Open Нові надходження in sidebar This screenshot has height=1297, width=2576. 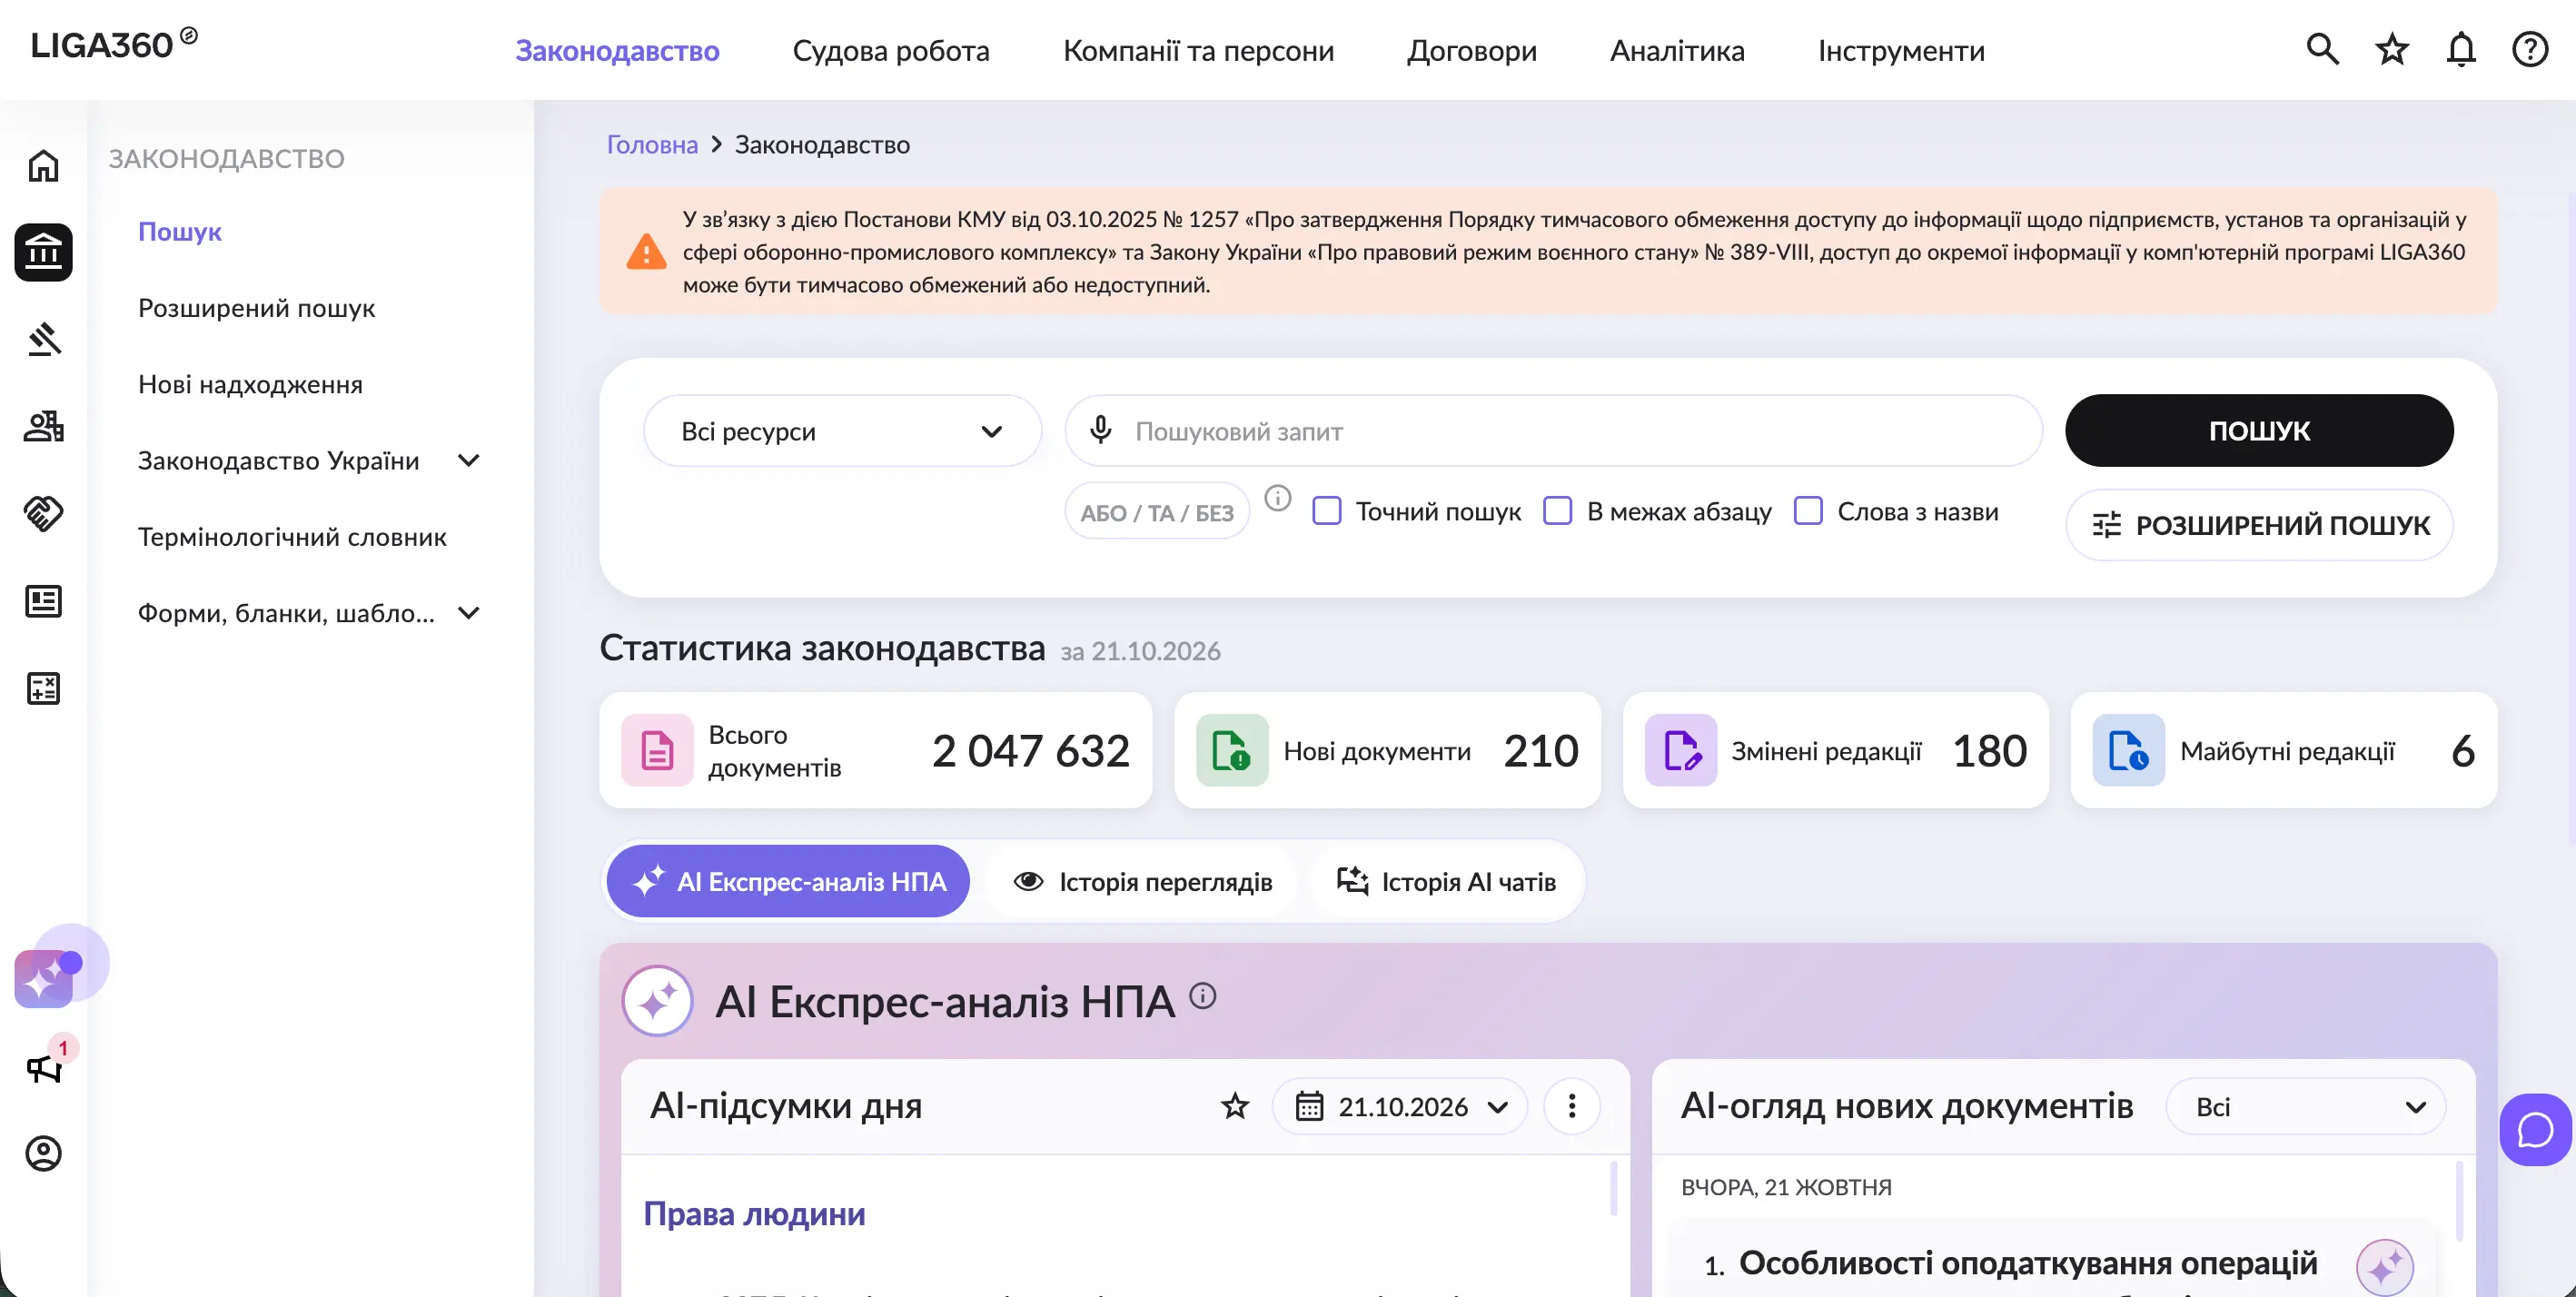coord(250,385)
